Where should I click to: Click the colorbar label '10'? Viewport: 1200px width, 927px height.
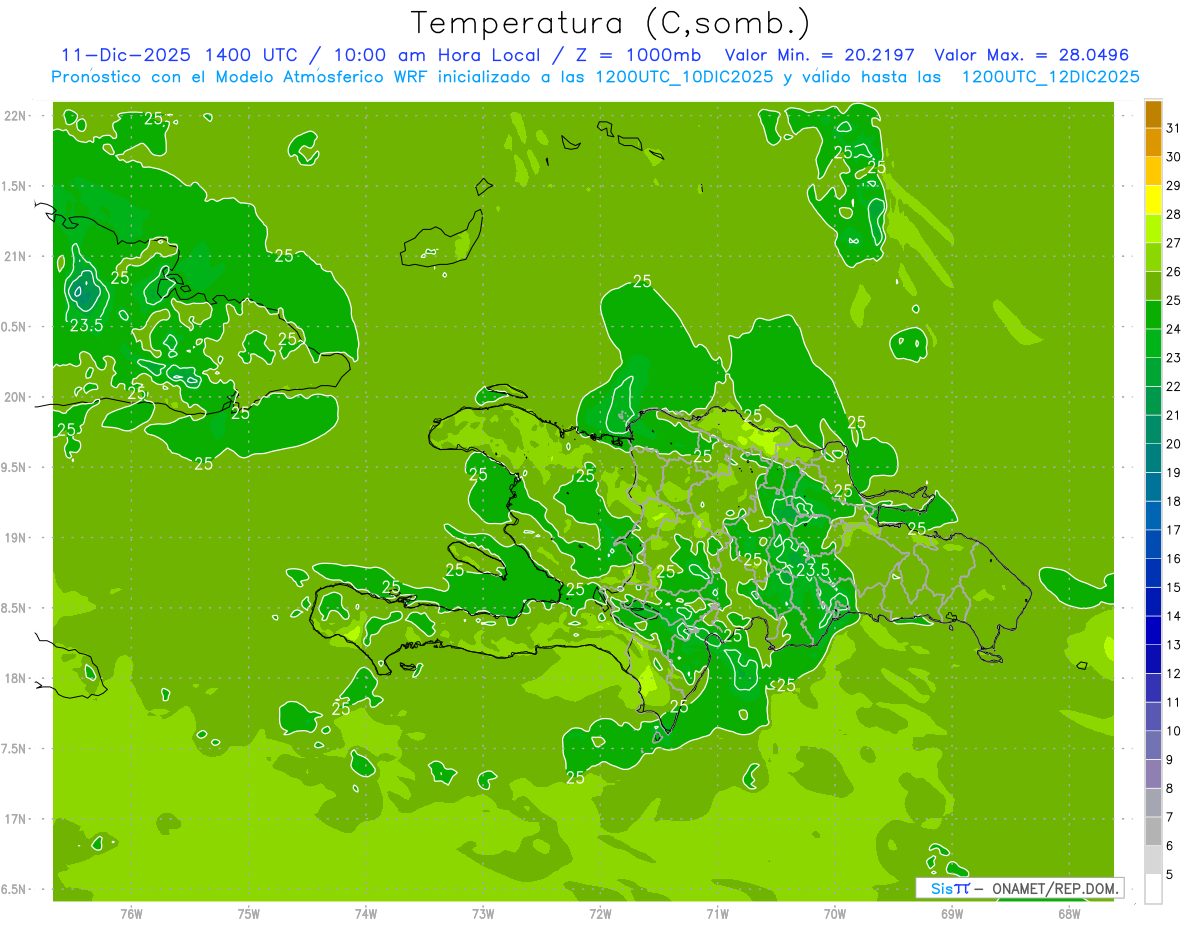tap(1173, 731)
